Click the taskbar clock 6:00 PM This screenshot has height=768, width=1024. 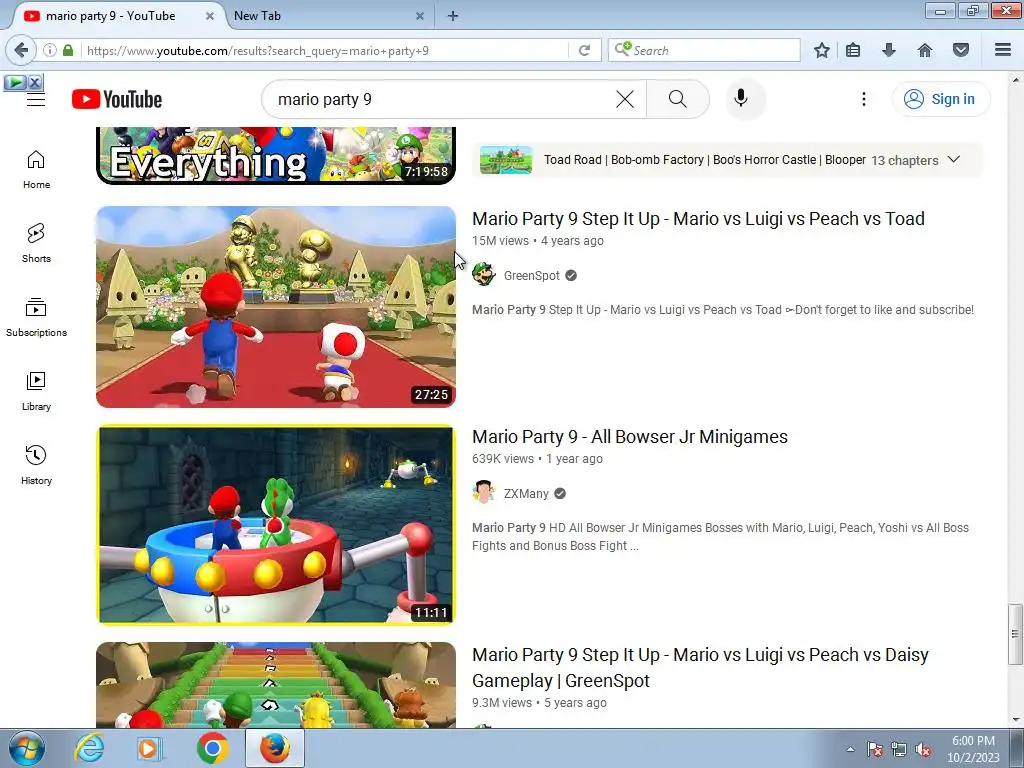tap(973, 748)
